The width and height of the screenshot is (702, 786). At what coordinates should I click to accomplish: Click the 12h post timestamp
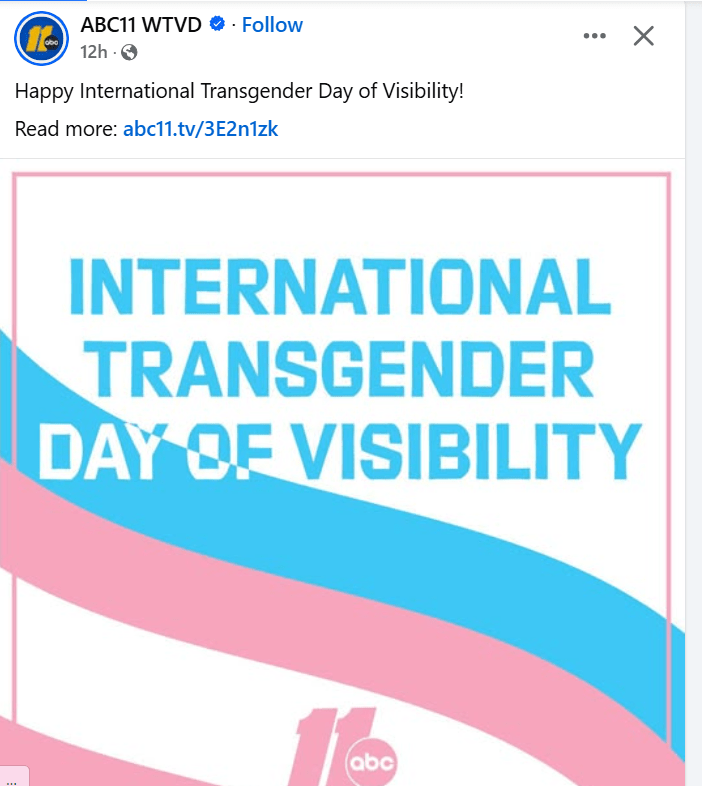[x=93, y=52]
